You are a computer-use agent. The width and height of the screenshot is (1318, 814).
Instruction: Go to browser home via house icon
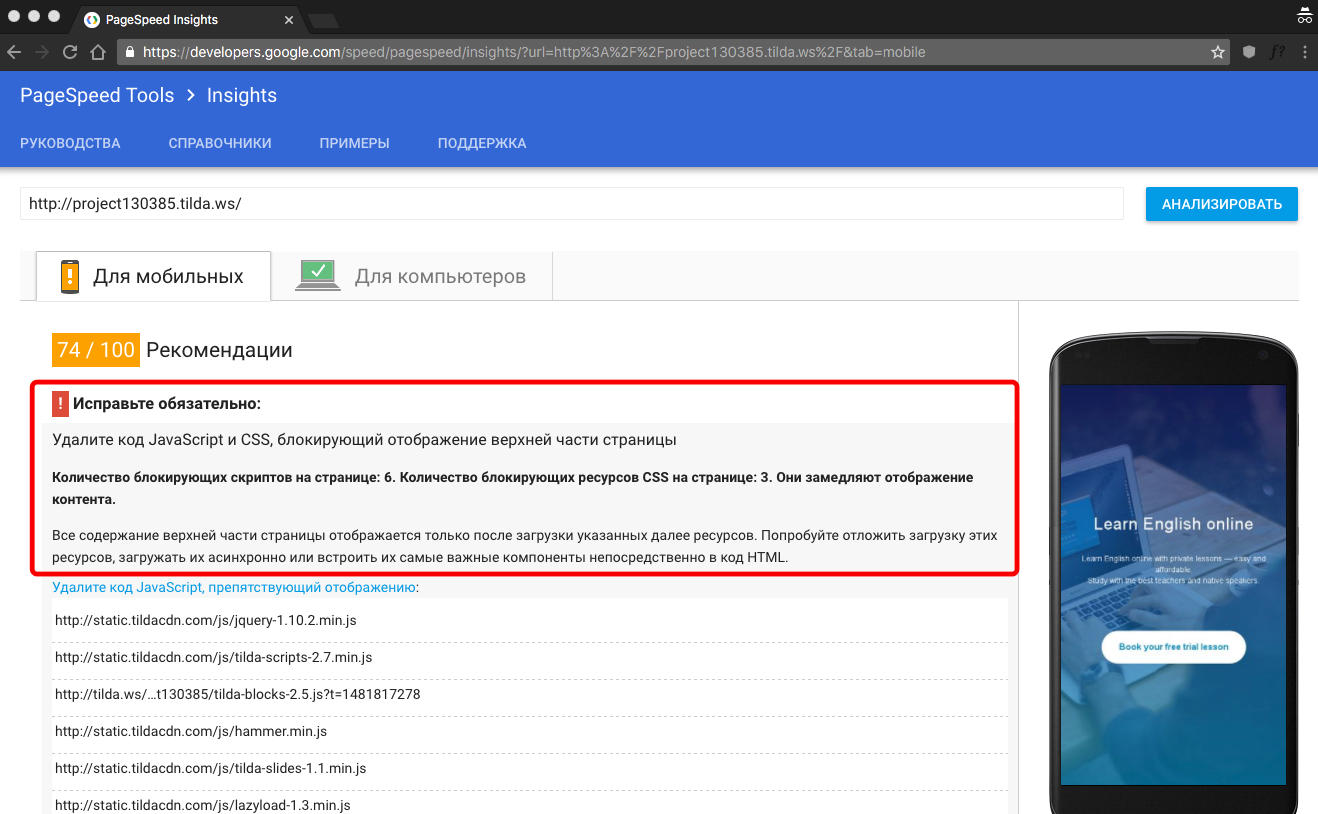click(97, 52)
